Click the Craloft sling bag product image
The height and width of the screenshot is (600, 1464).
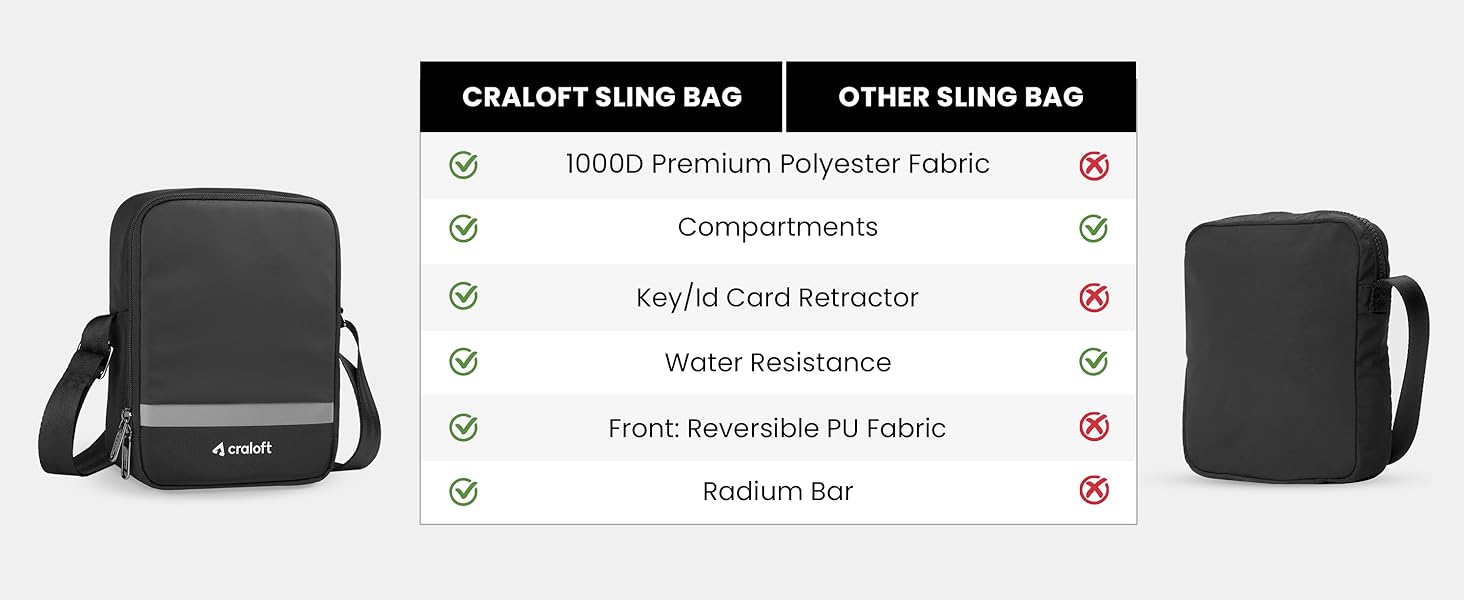pyautogui.click(x=210, y=340)
